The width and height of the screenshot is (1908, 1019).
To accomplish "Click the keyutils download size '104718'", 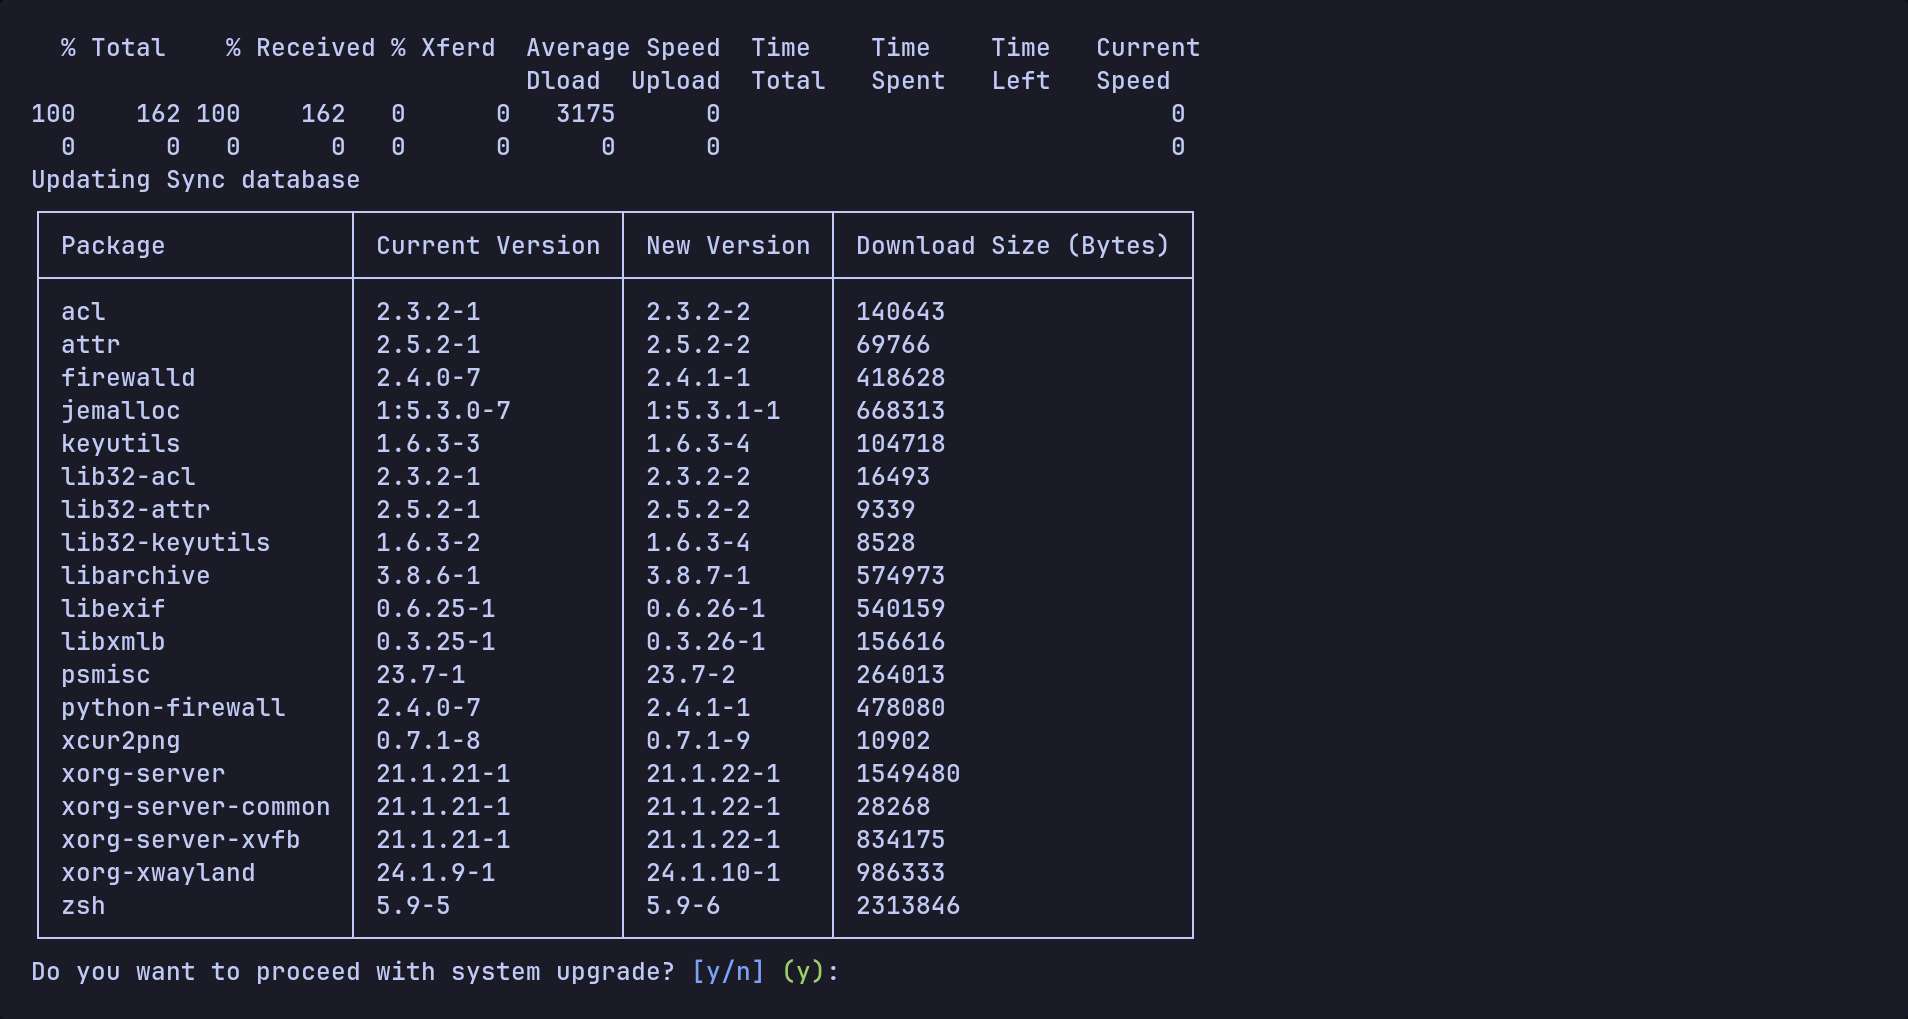I will tap(901, 444).
